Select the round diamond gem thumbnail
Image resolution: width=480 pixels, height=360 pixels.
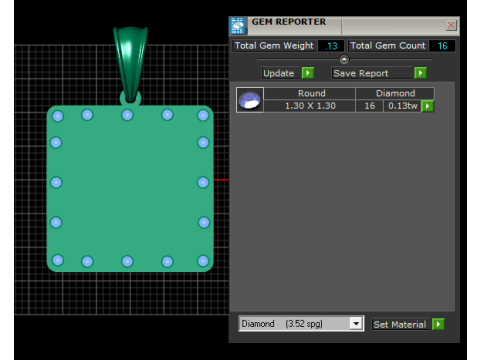pos(250,100)
